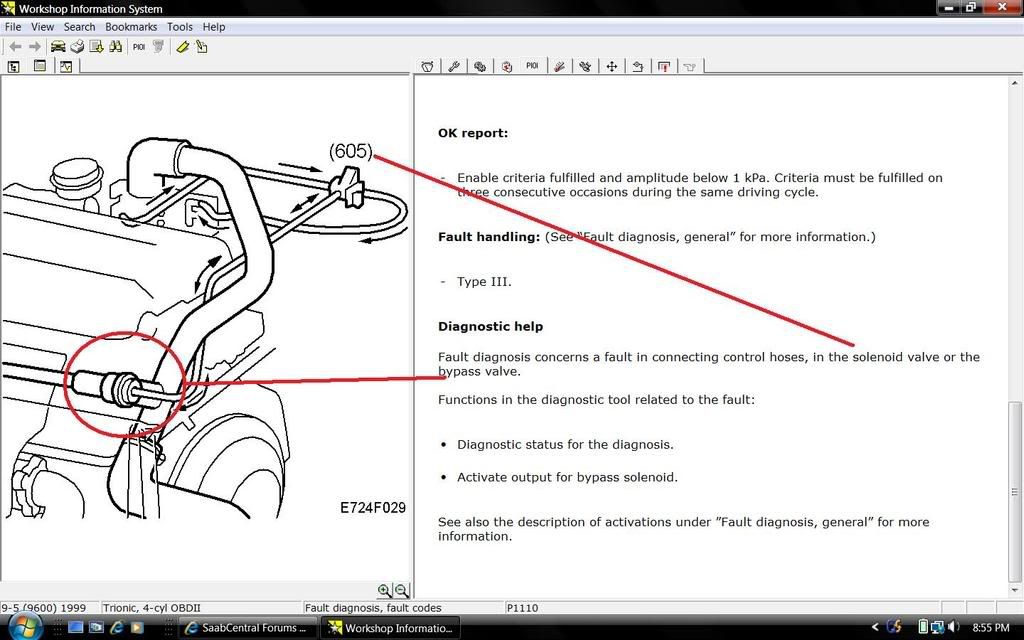Open the Bookmarks menu

131,27
